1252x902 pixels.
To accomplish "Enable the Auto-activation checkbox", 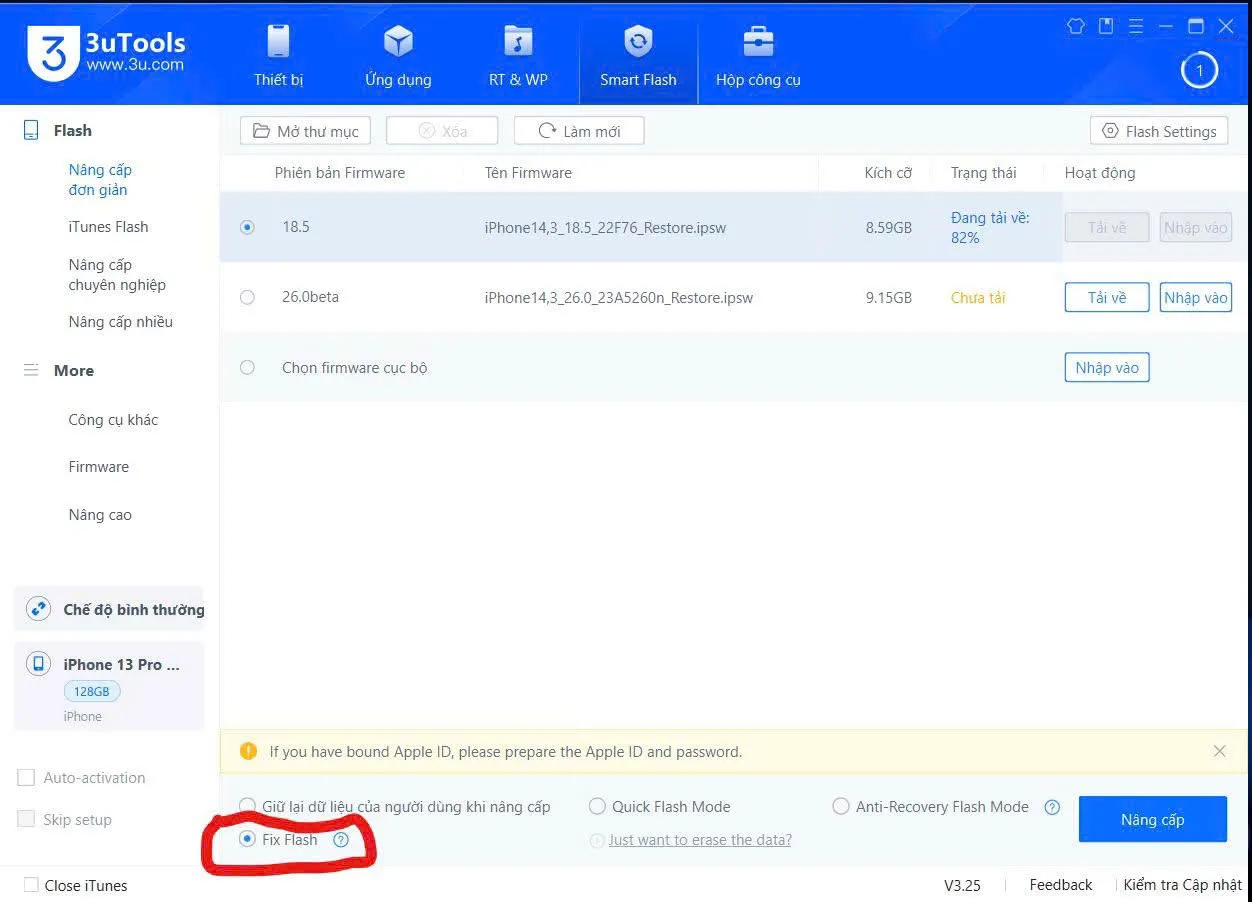I will point(26,778).
